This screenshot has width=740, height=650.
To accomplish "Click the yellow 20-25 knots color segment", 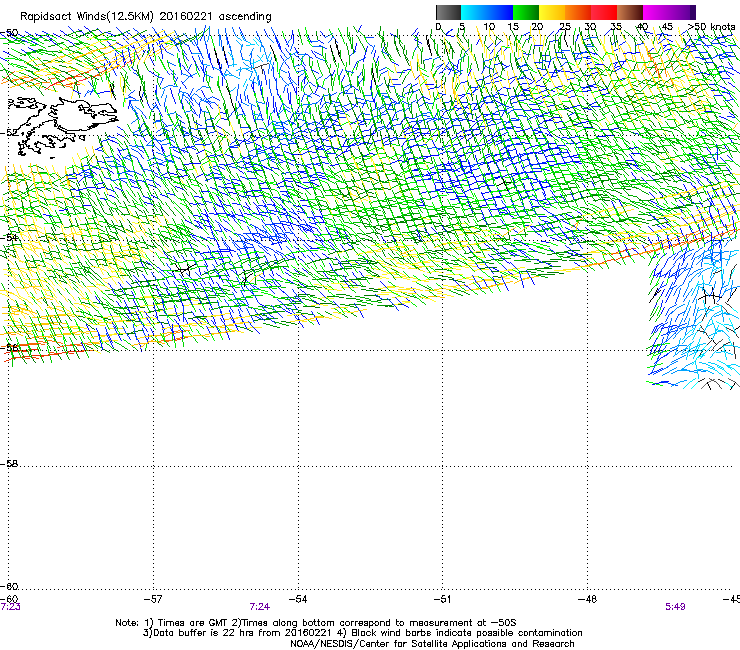I will [552, 12].
